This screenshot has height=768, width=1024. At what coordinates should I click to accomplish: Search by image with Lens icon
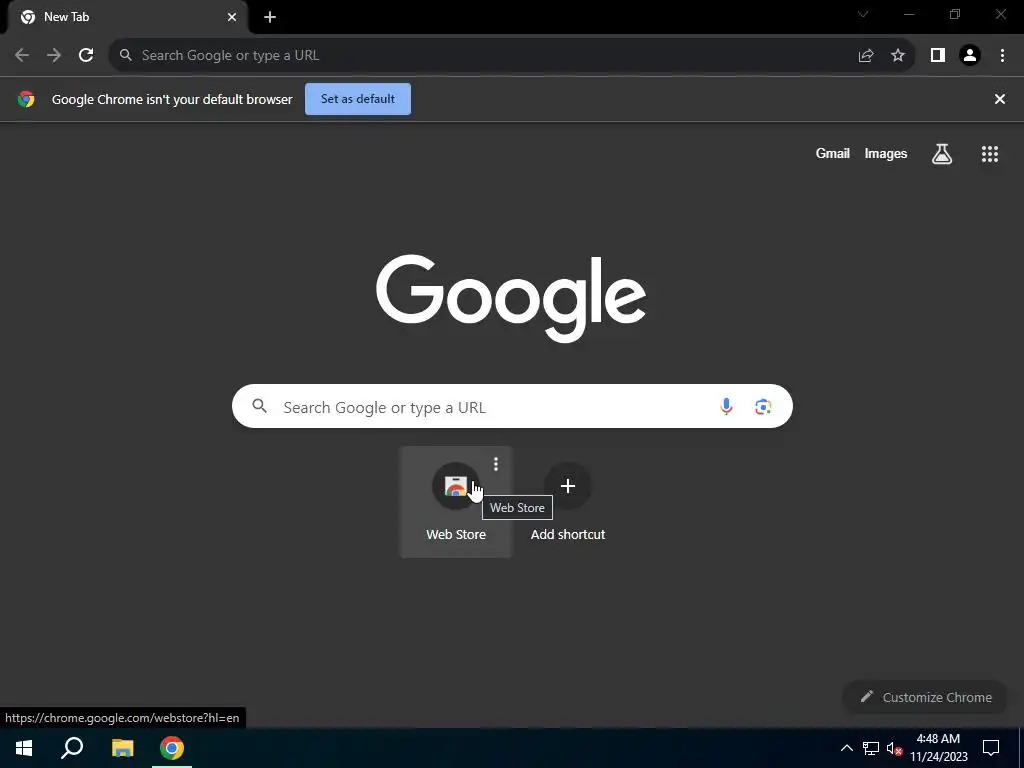(763, 407)
